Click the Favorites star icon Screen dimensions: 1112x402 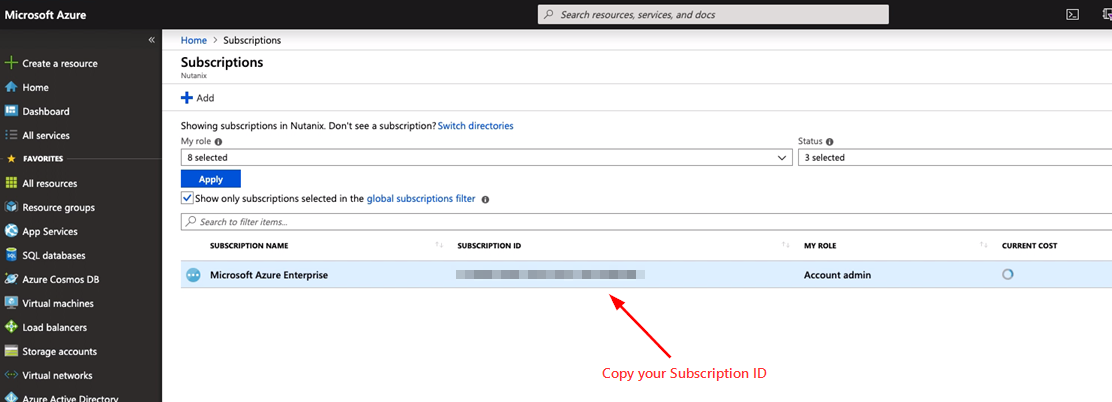[x=11, y=159]
